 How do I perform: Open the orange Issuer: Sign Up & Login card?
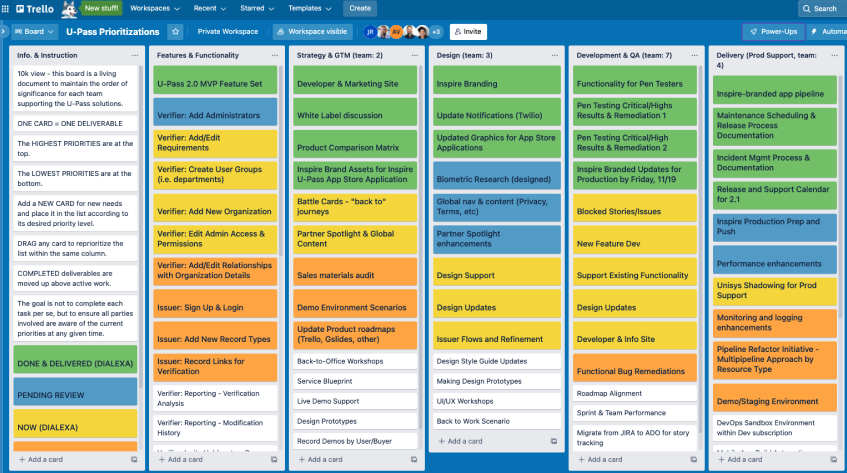click(215, 304)
